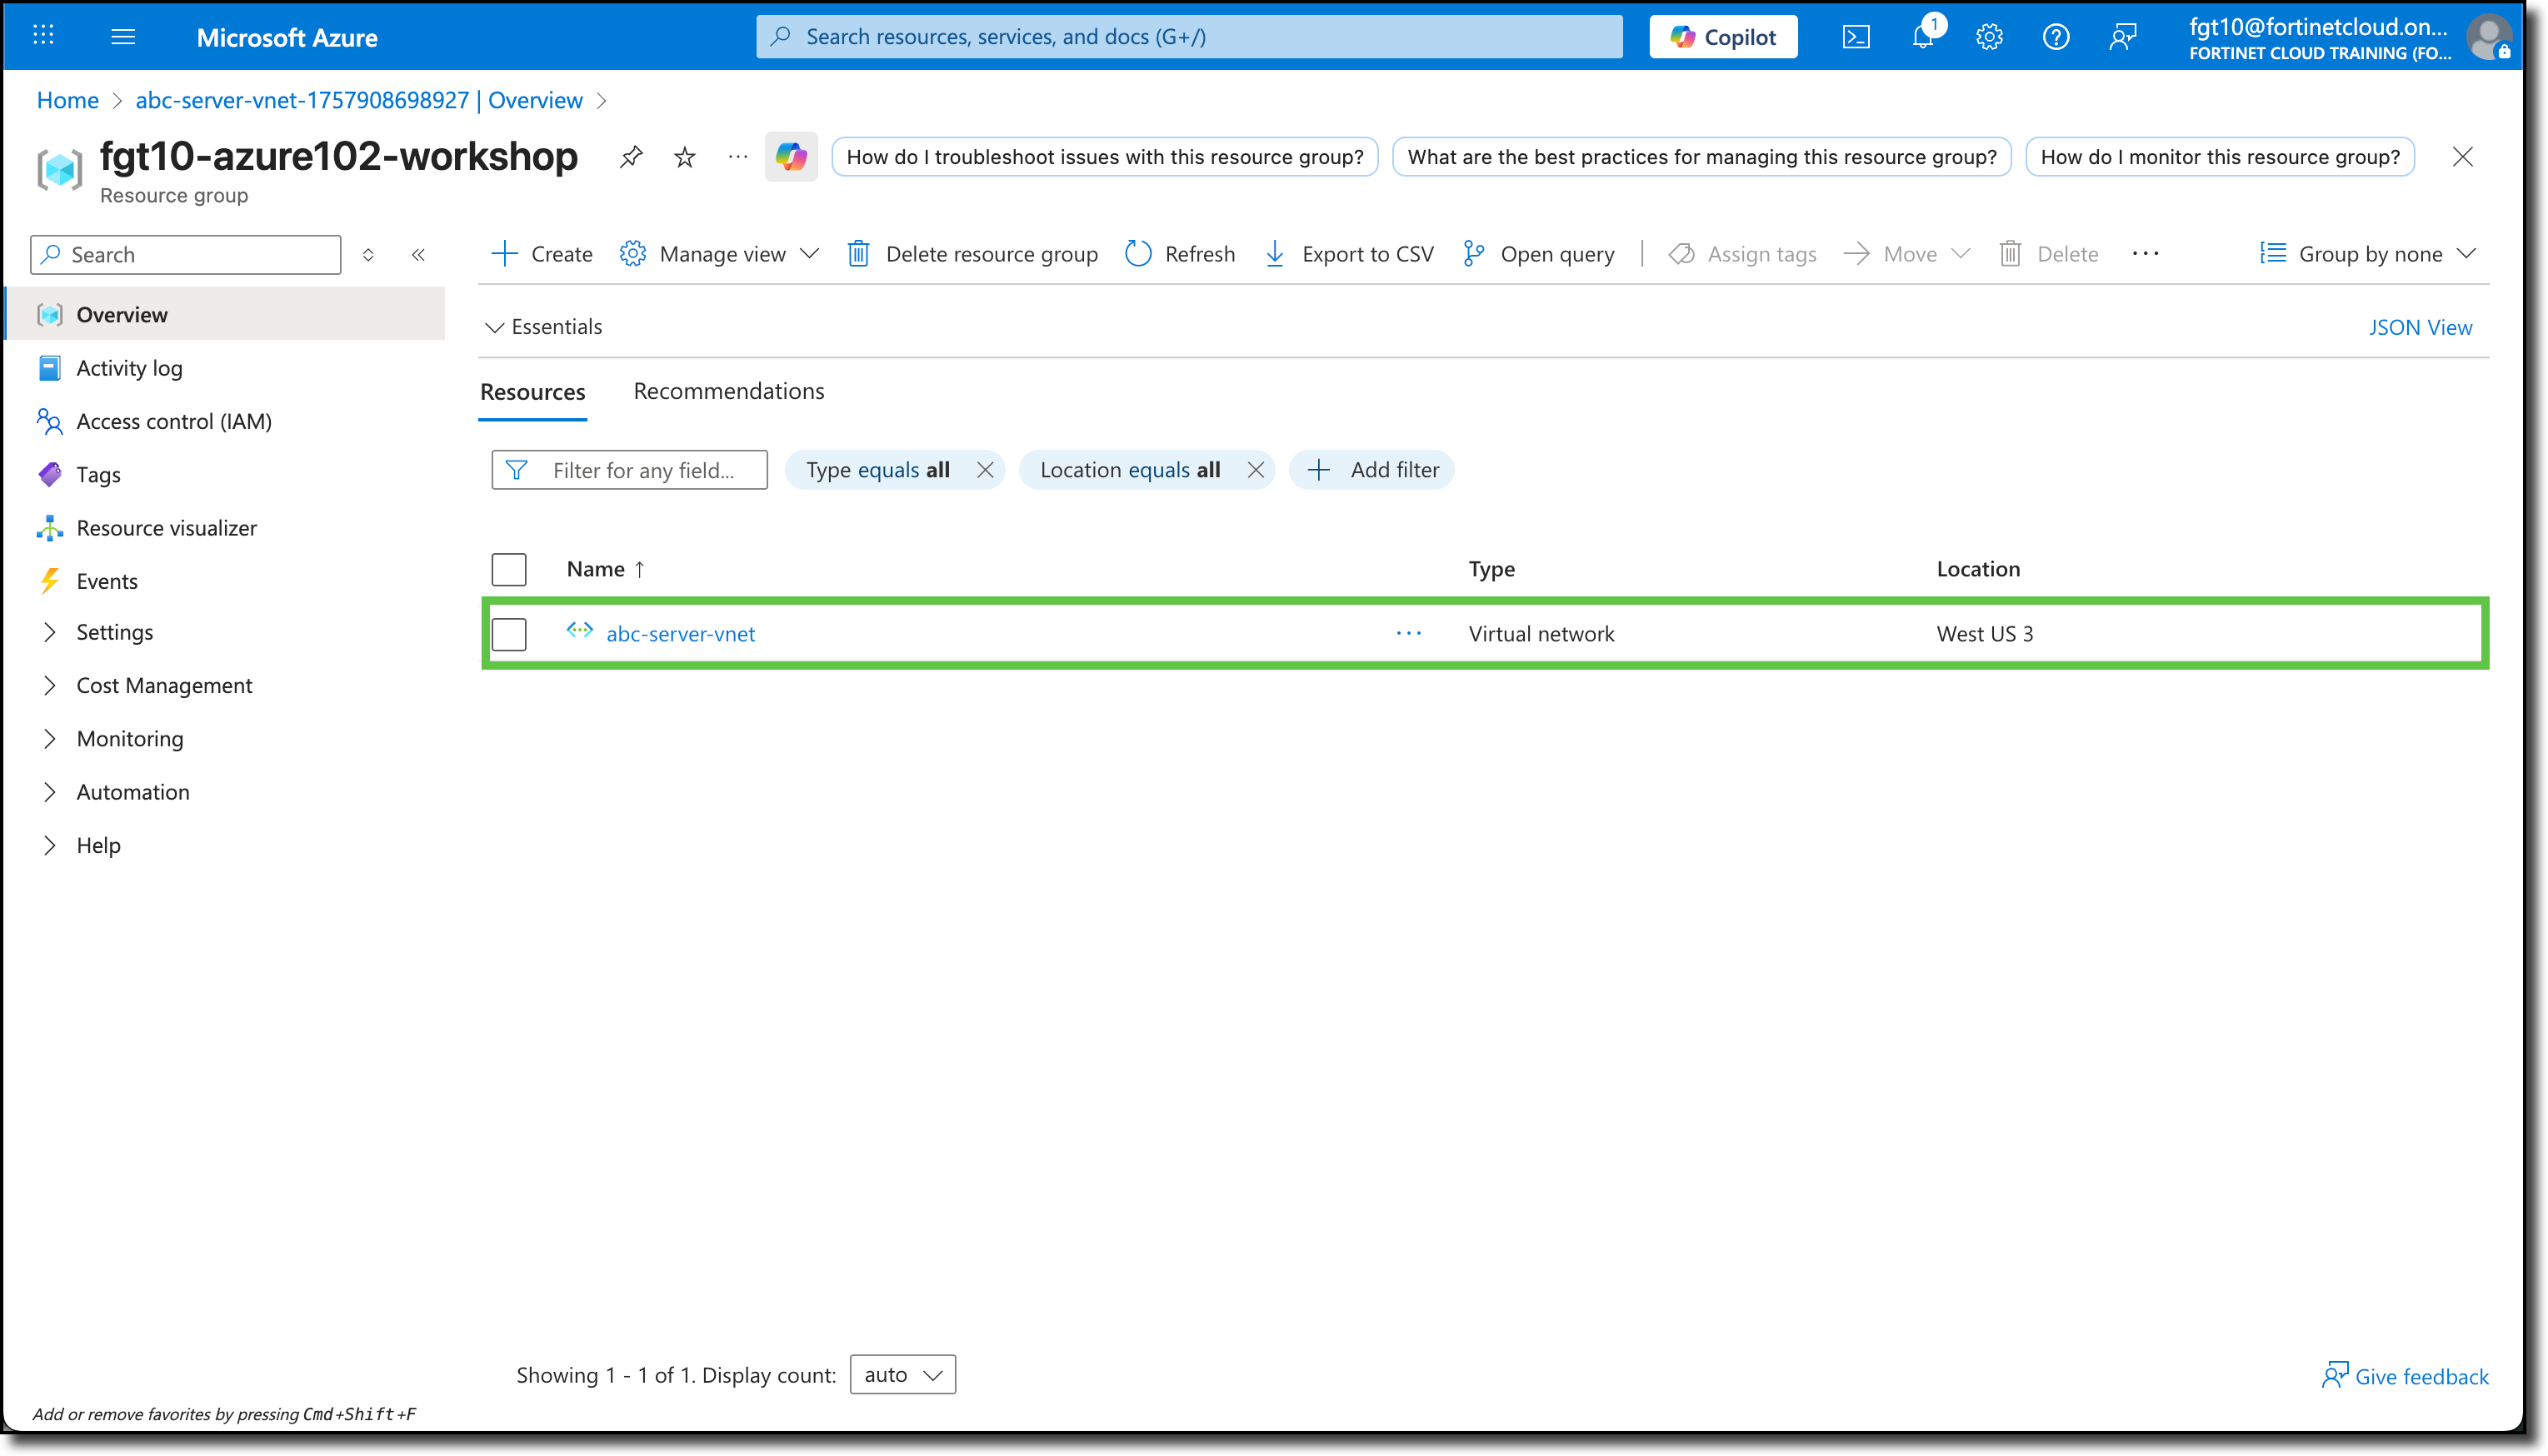This screenshot has width=2548, height=1456.
Task: Open the abc-server-vnet virtual network
Action: (x=681, y=633)
